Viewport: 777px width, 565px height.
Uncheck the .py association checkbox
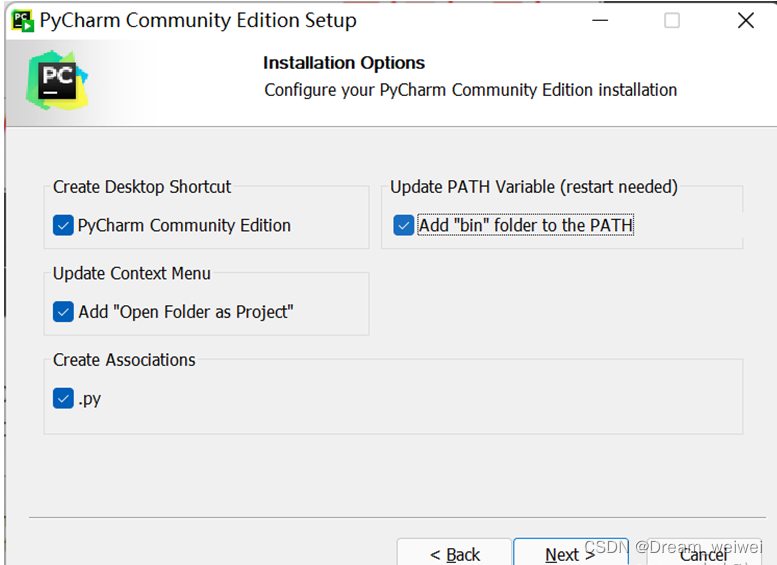point(63,398)
